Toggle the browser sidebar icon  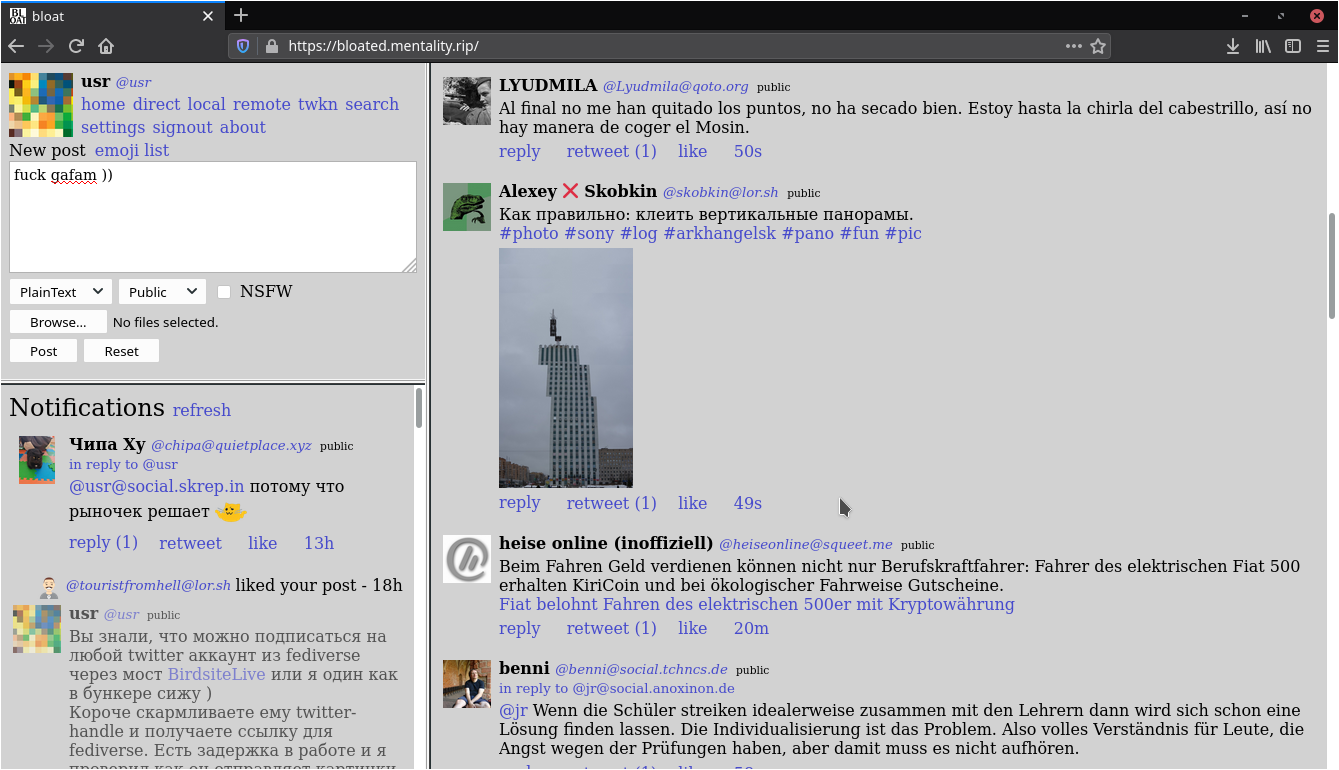[1293, 46]
